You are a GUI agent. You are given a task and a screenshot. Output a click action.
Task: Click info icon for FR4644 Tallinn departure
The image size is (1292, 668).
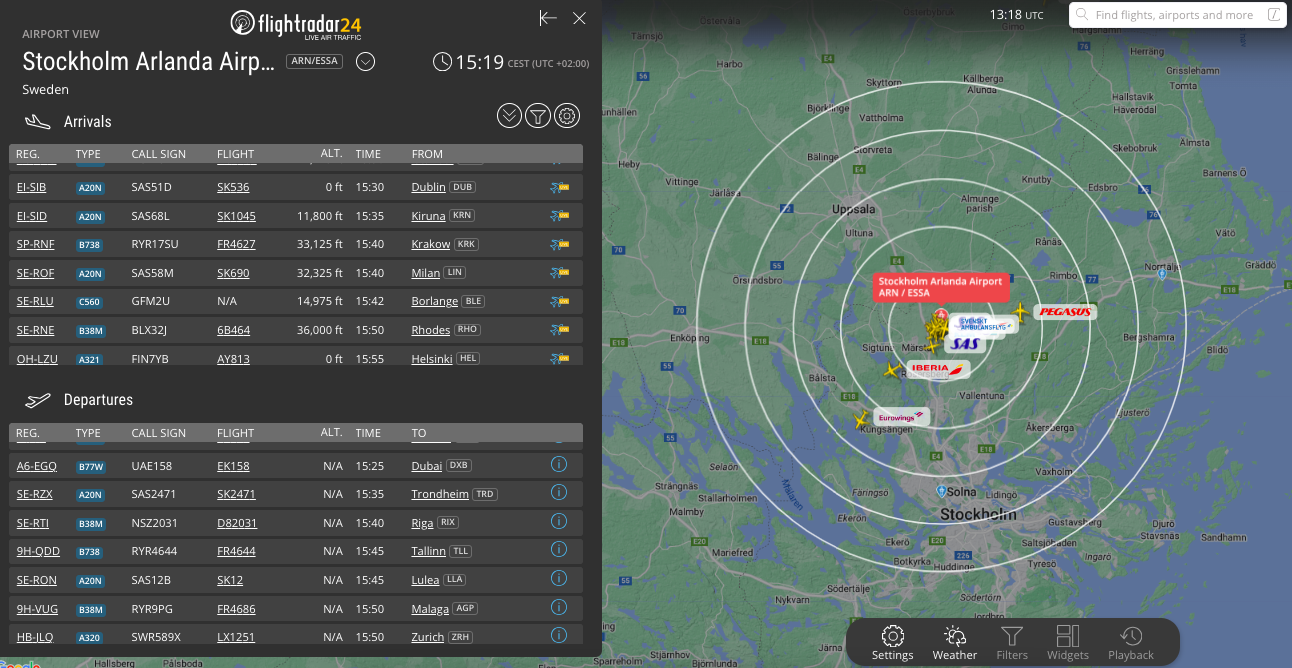pyautogui.click(x=559, y=550)
